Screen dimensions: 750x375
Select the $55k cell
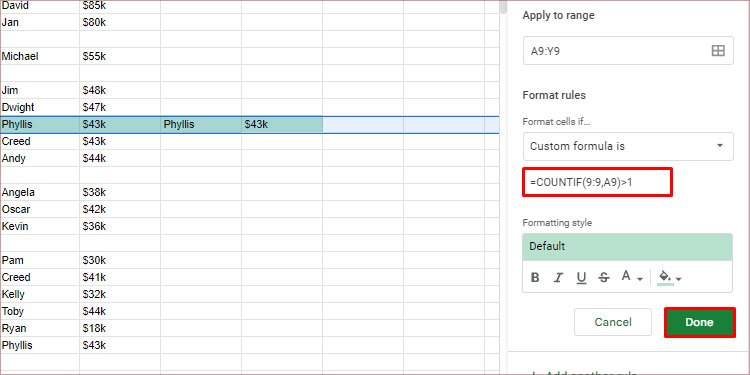click(120, 56)
